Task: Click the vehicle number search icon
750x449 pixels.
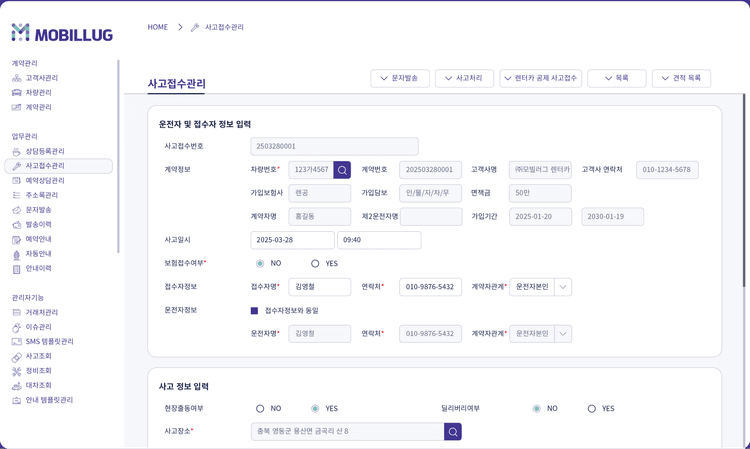Action: 342,170
